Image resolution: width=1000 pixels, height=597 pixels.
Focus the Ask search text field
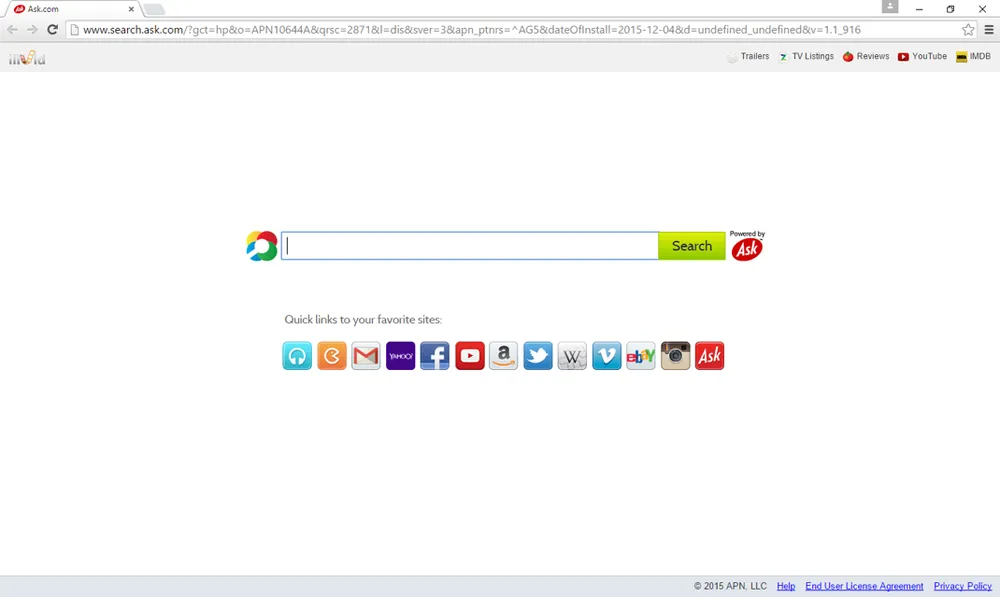pyautogui.click(x=469, y=246)
